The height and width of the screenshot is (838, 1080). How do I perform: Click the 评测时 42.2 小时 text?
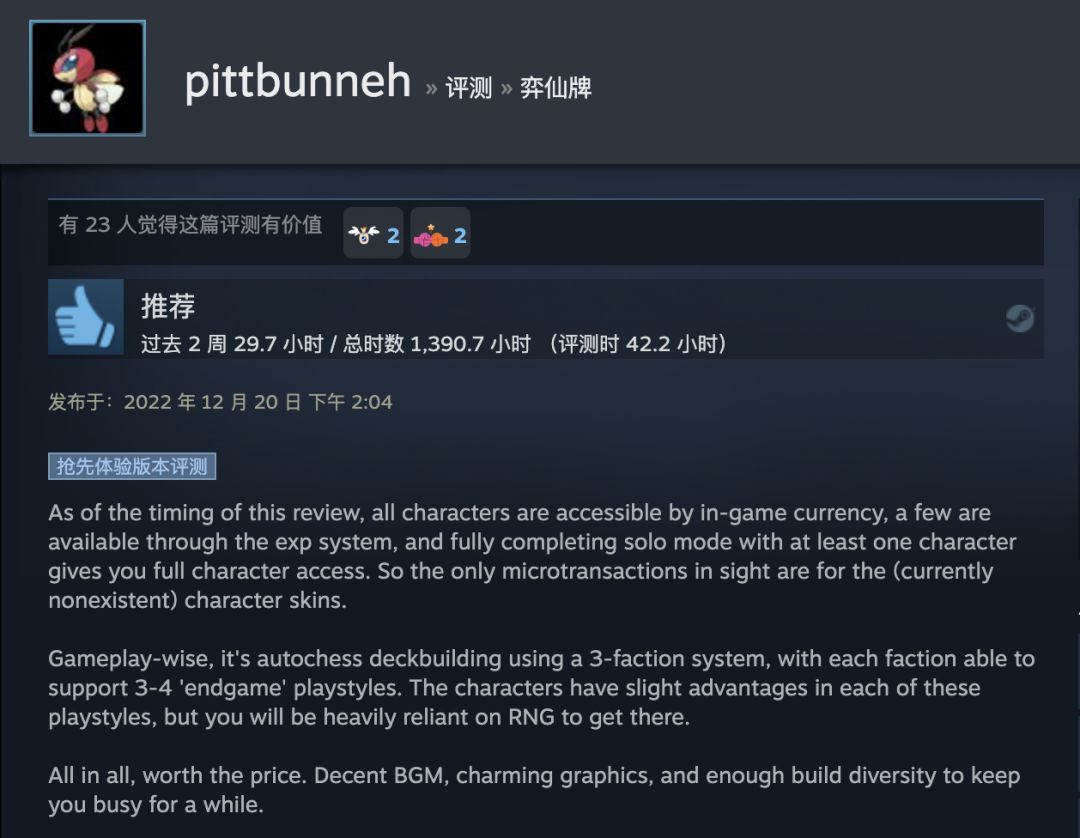[x=643, y=344]
